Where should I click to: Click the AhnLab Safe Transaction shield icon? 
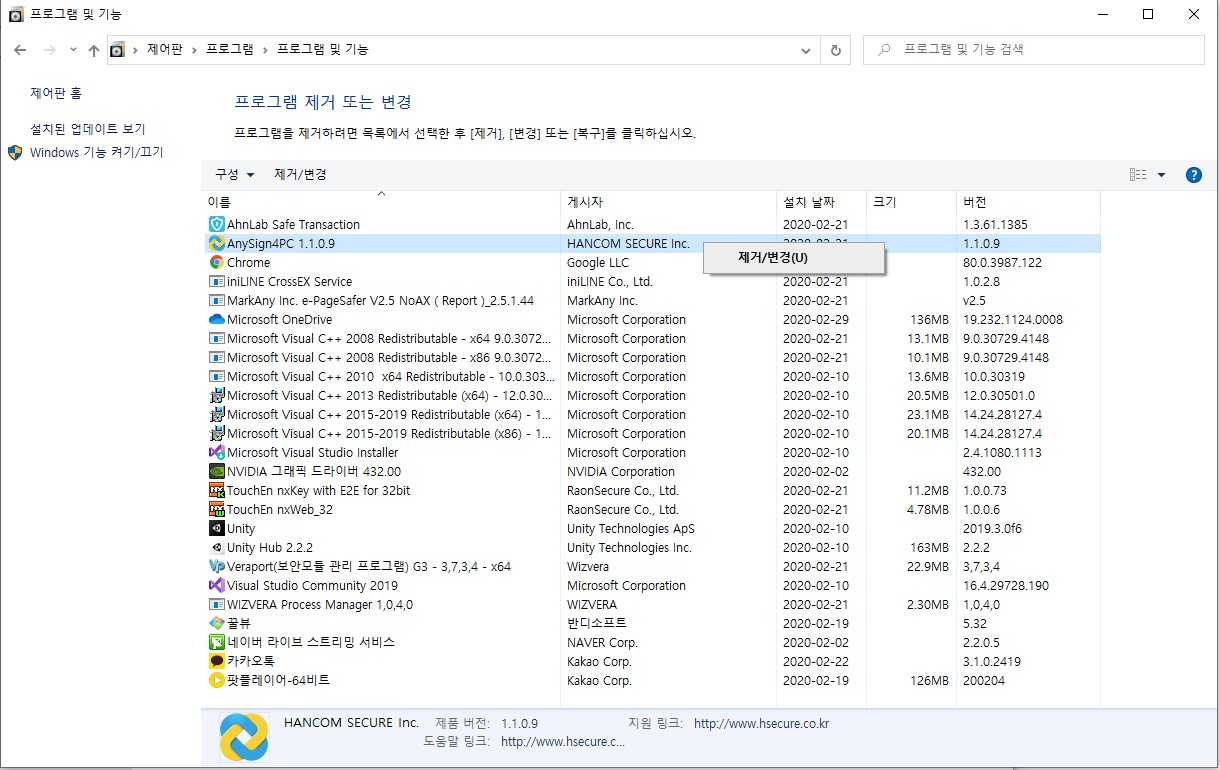[x=217, y=225]
